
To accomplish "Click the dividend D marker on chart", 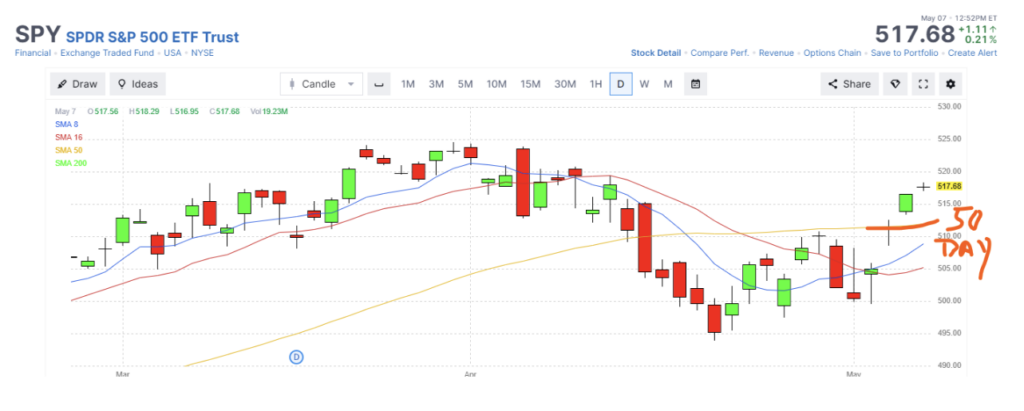I will [x=296, y=357].
